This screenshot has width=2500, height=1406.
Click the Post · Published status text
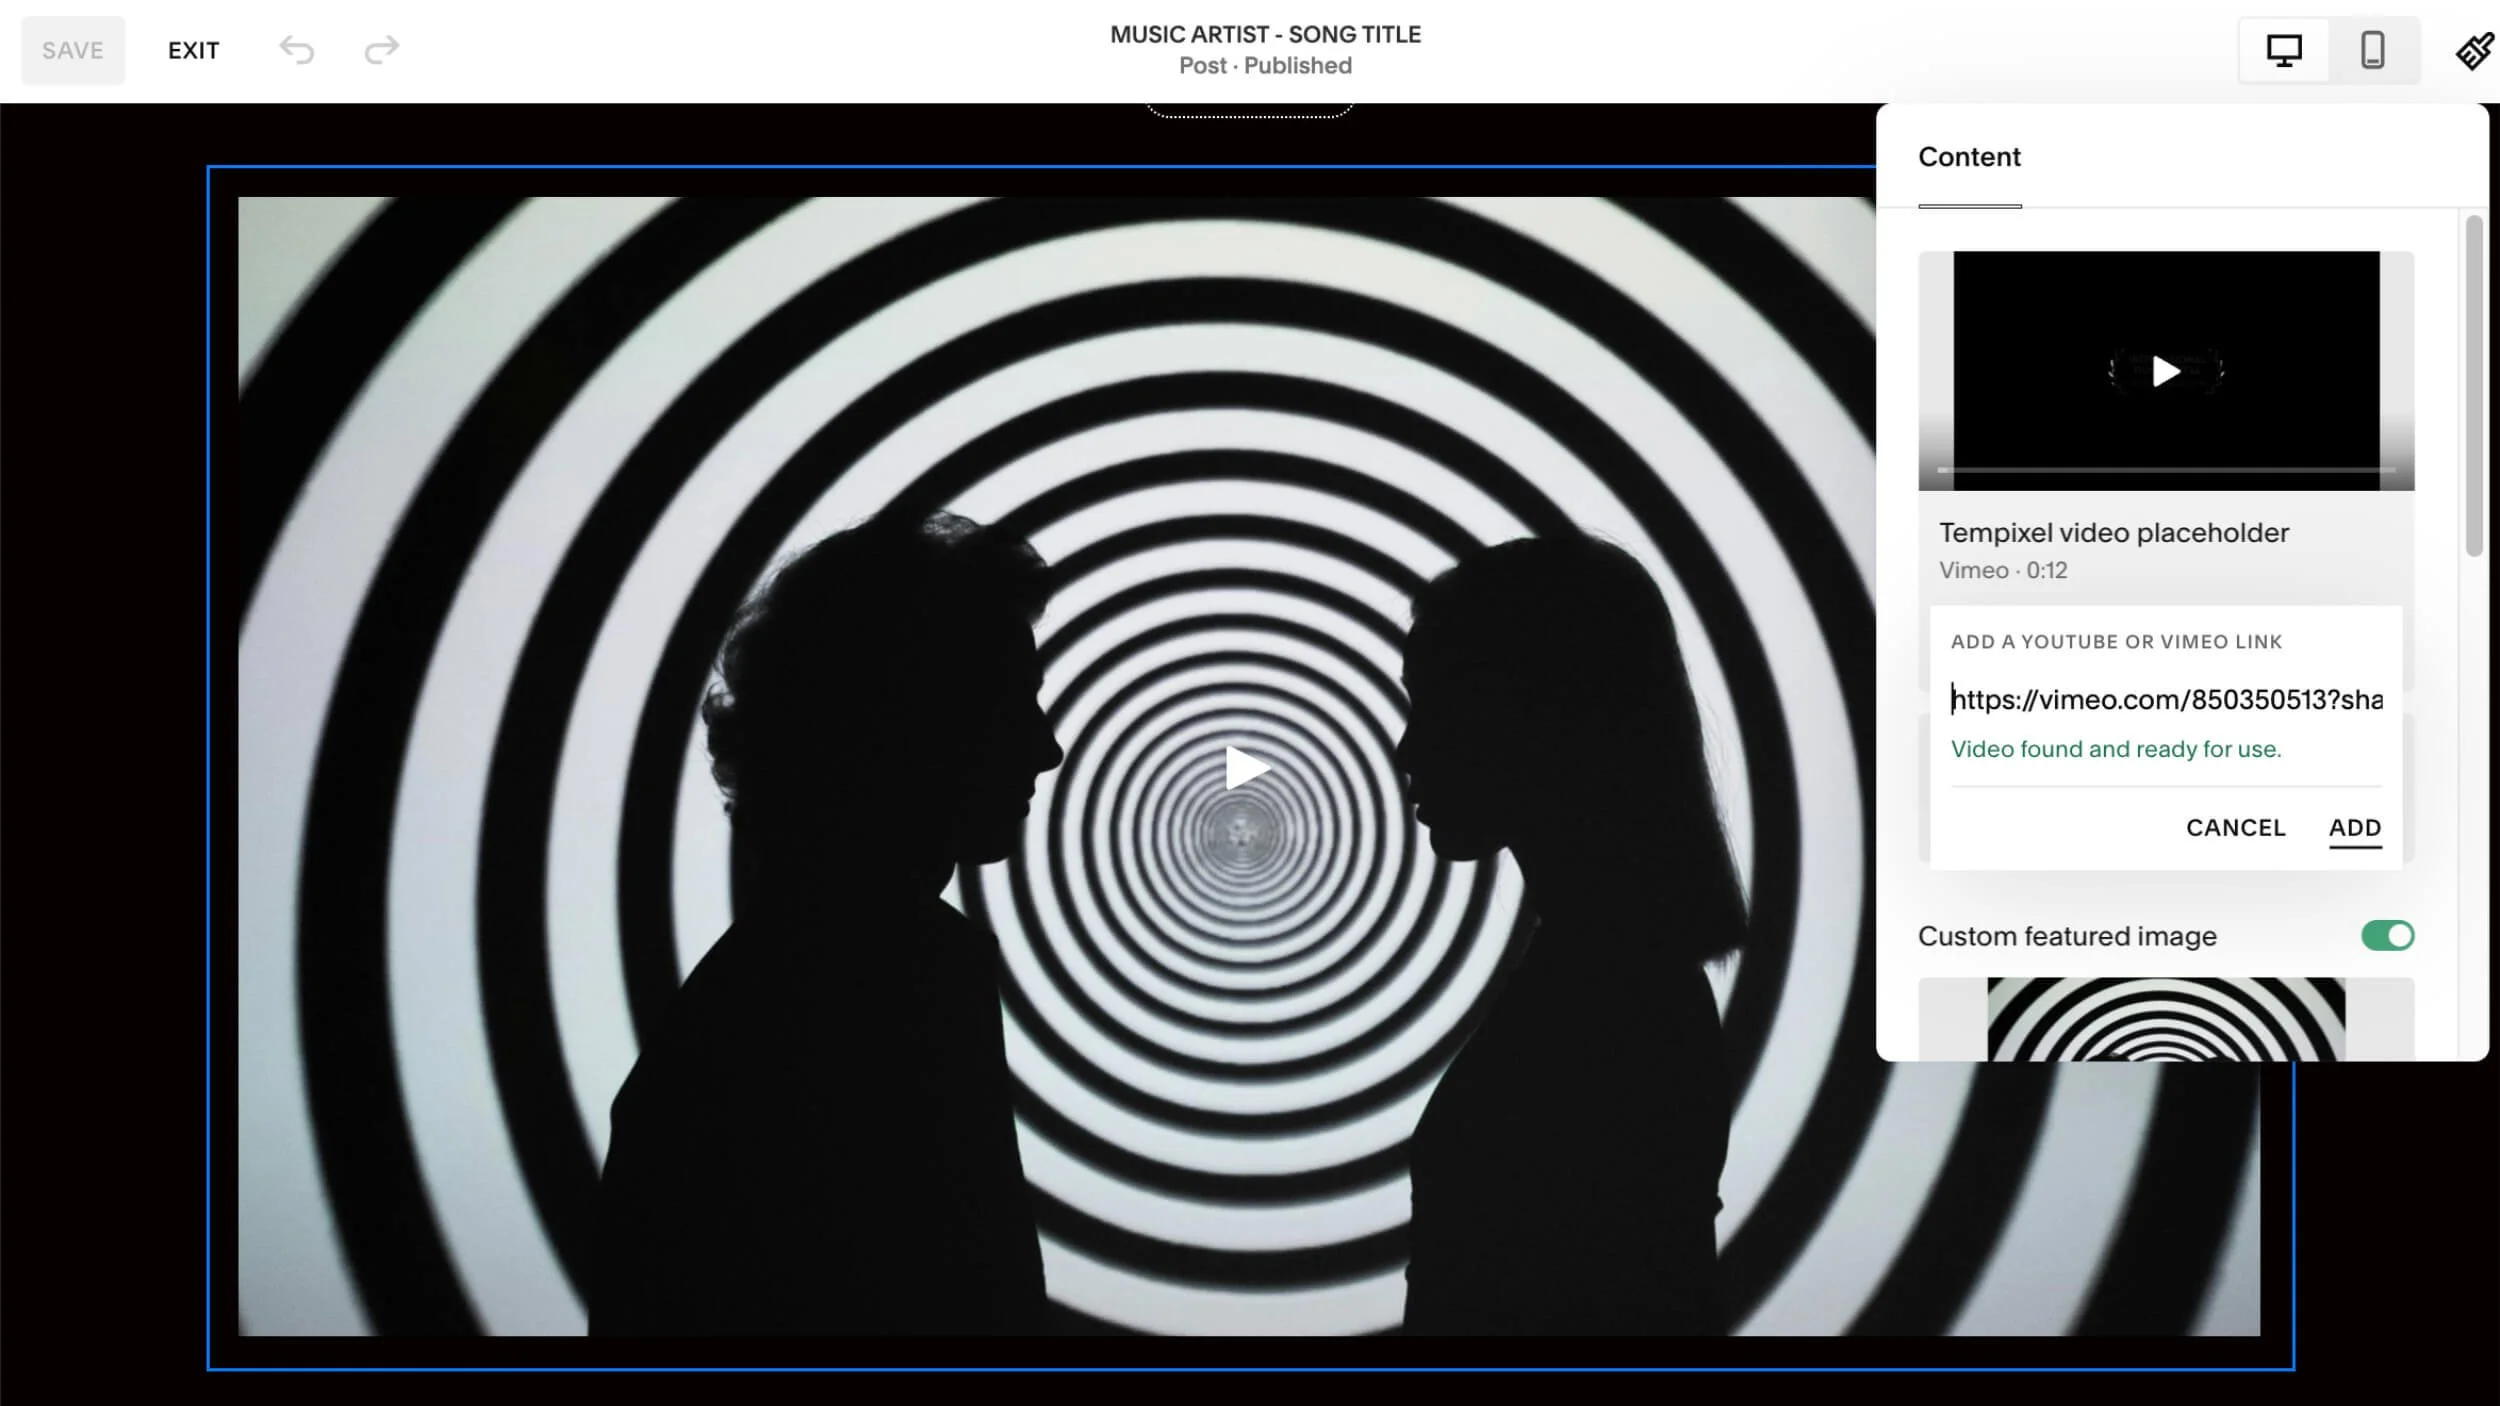pos(1265,66)
